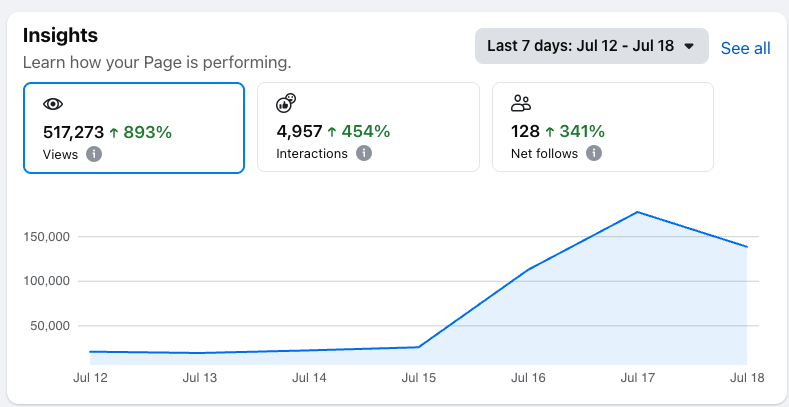Switch to the Net follows metric card

click(x=602, y=127)
